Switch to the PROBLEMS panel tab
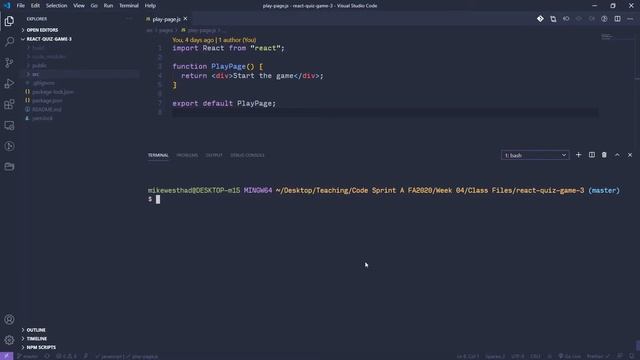The width and height of the screenshot is (640, 360). point(187,156)
